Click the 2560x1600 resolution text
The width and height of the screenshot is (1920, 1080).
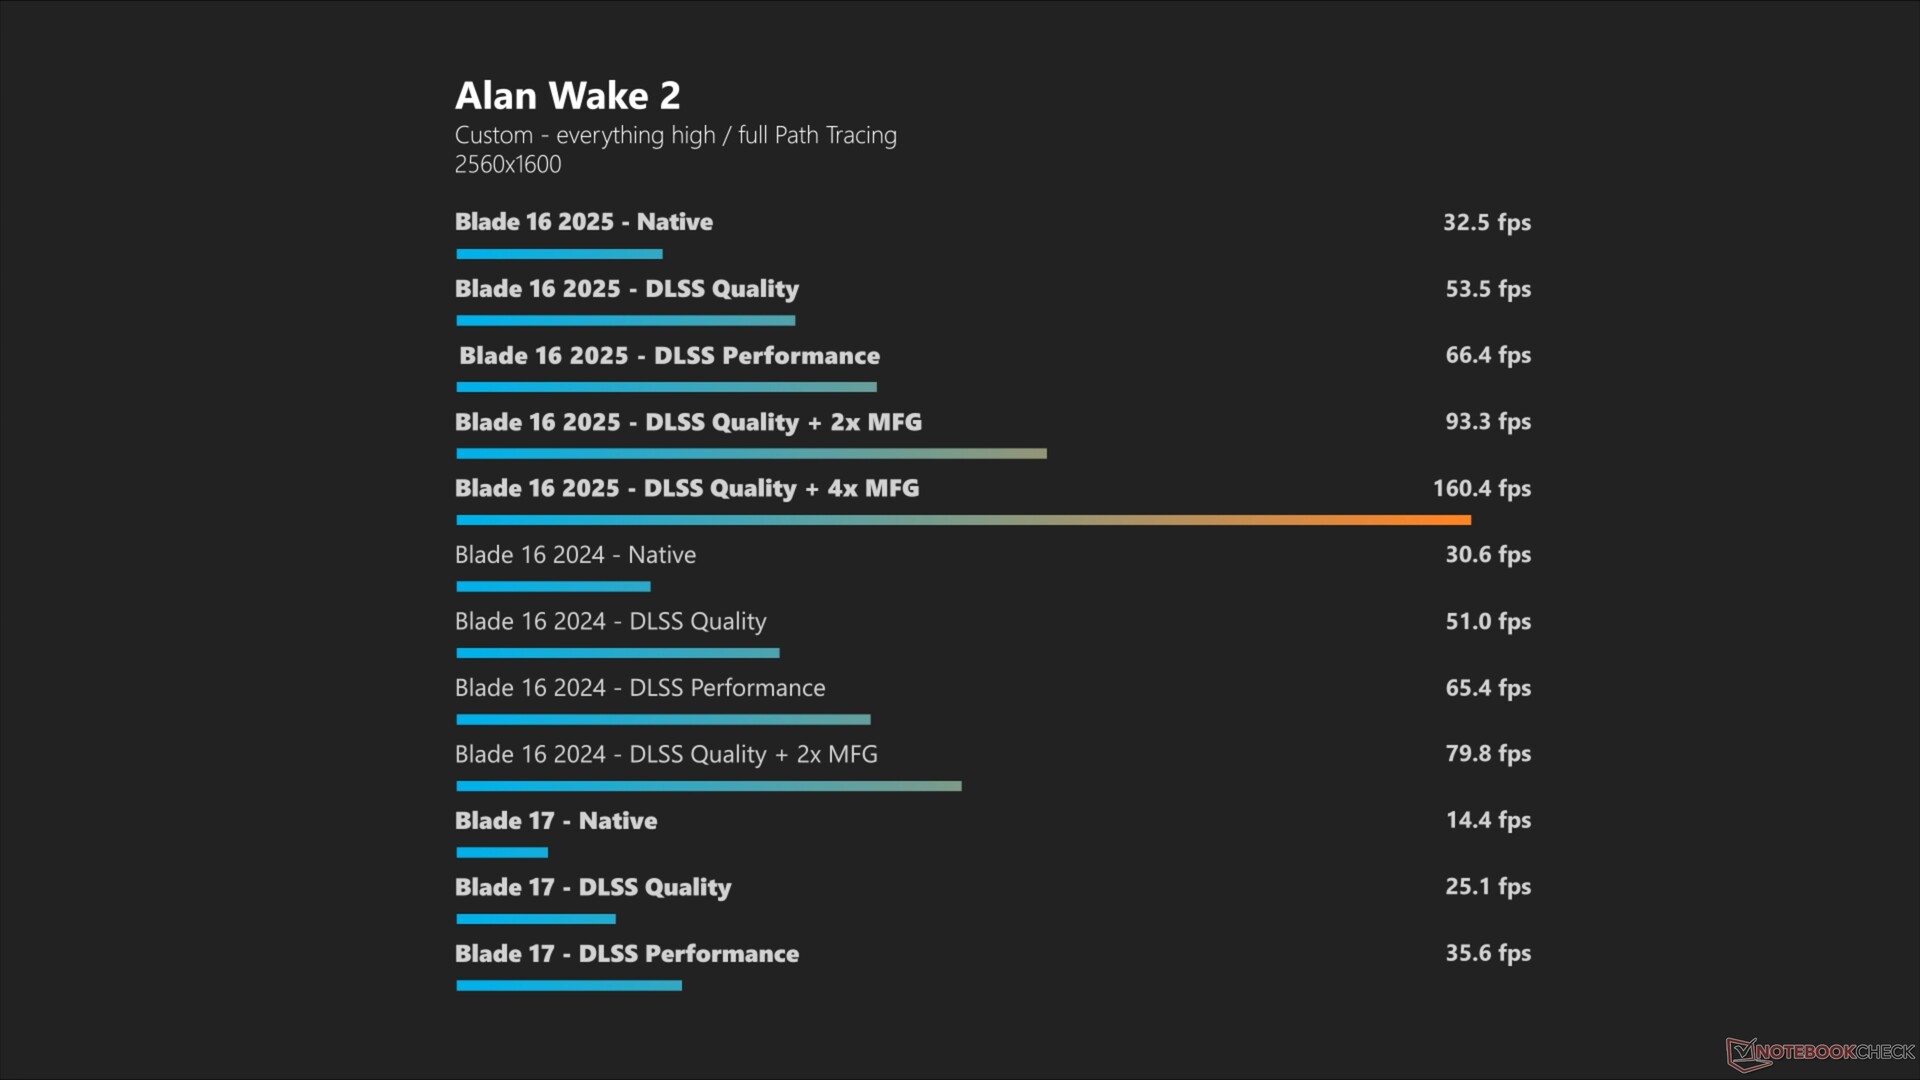point(508,165)
